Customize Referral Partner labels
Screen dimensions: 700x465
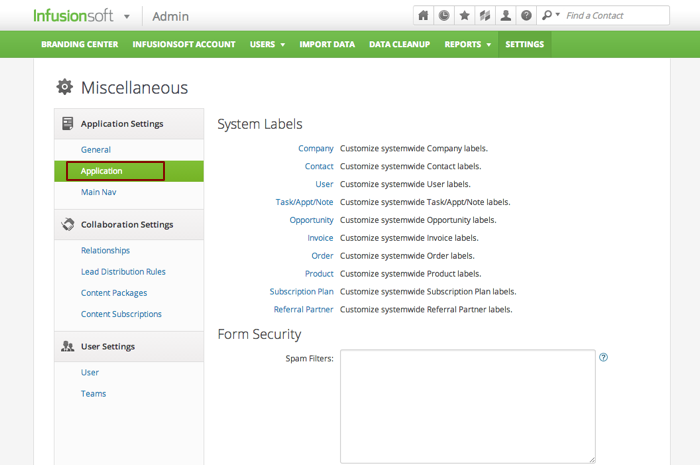(x=303, y=309)
